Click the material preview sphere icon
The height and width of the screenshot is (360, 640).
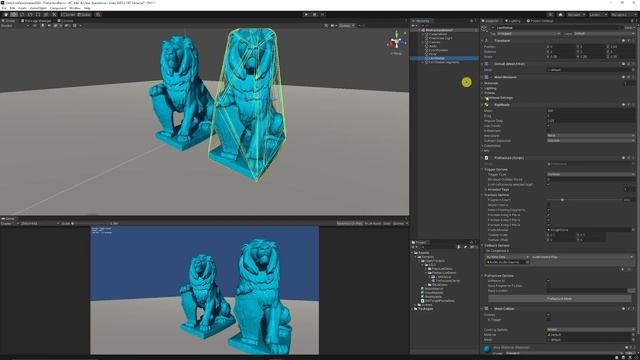coord(487,349)
